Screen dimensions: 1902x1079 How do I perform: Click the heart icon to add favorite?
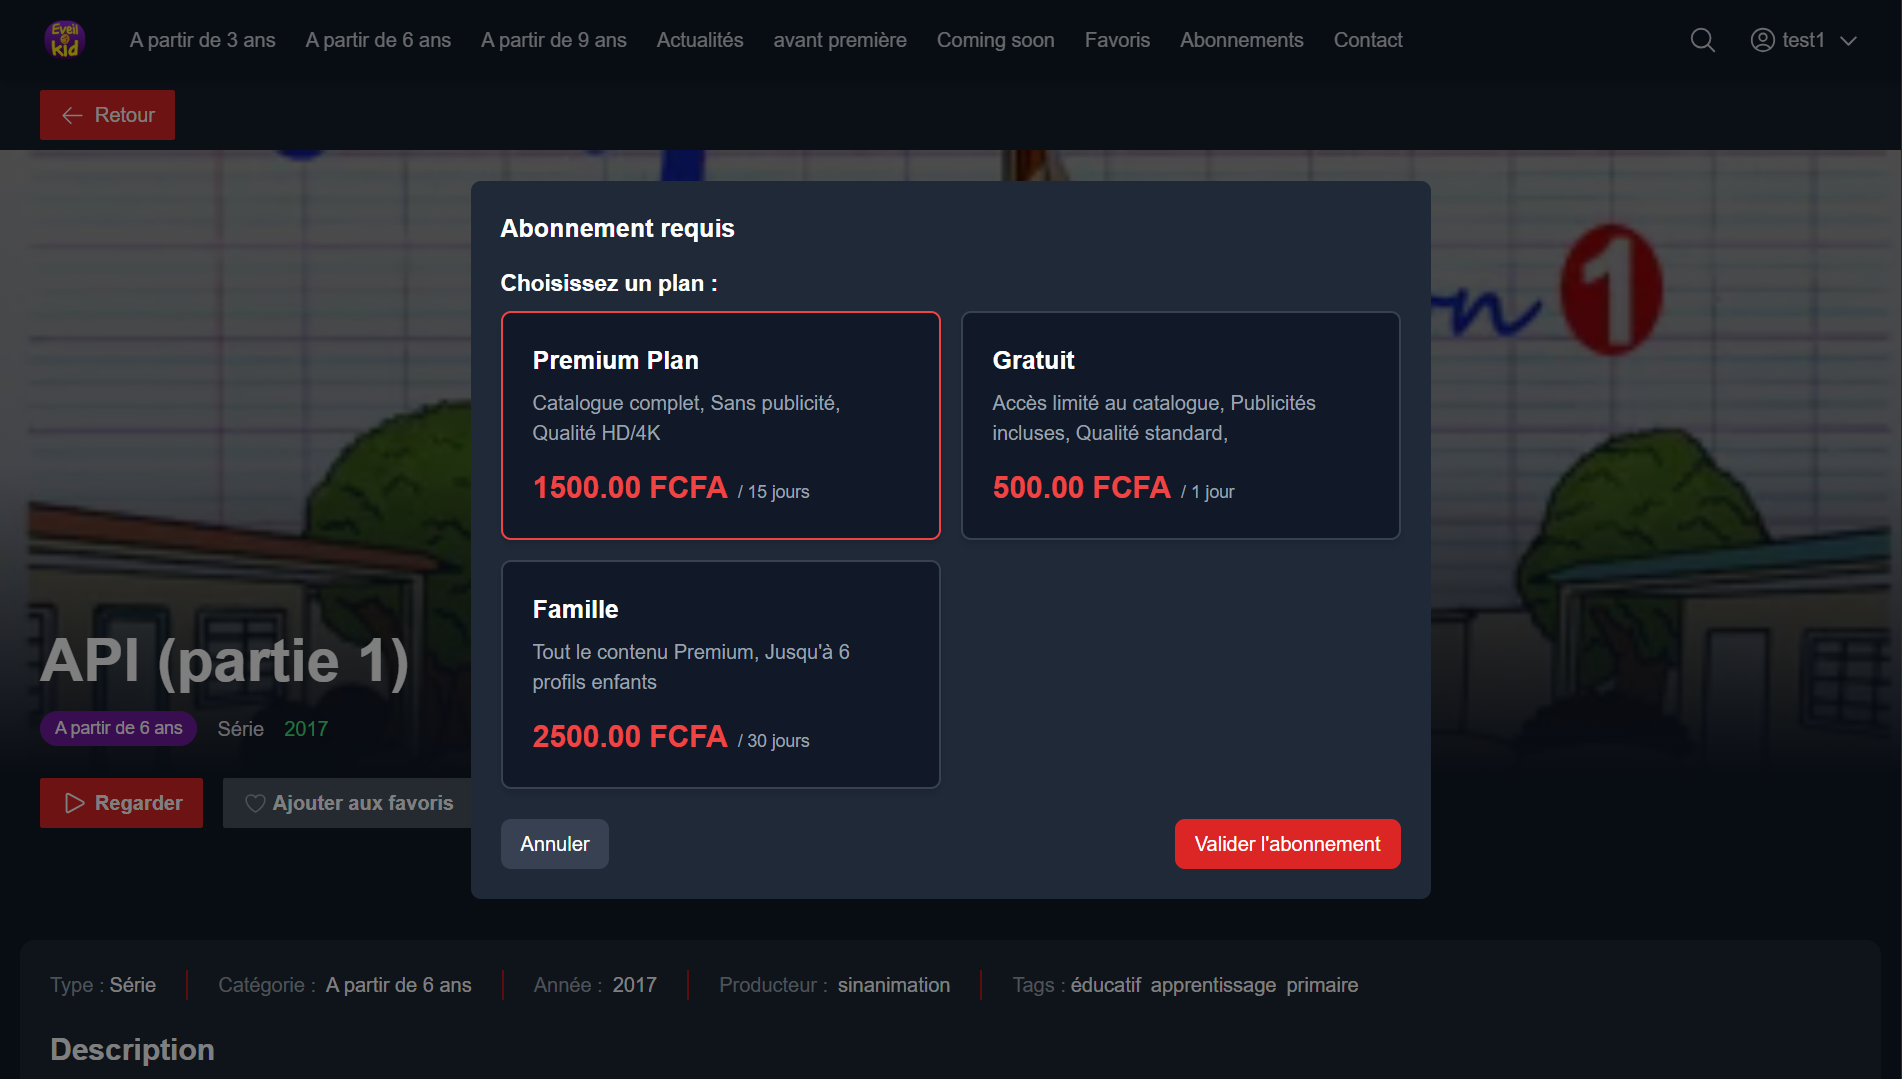coord(255,803)
